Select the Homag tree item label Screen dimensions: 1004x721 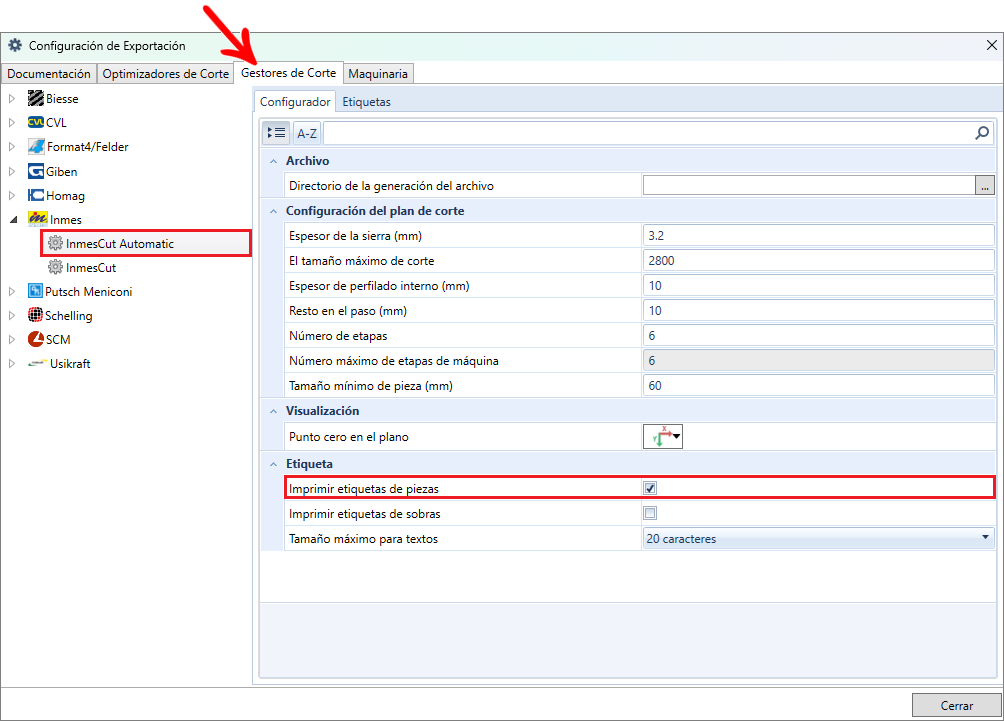(x=65, y=196)
